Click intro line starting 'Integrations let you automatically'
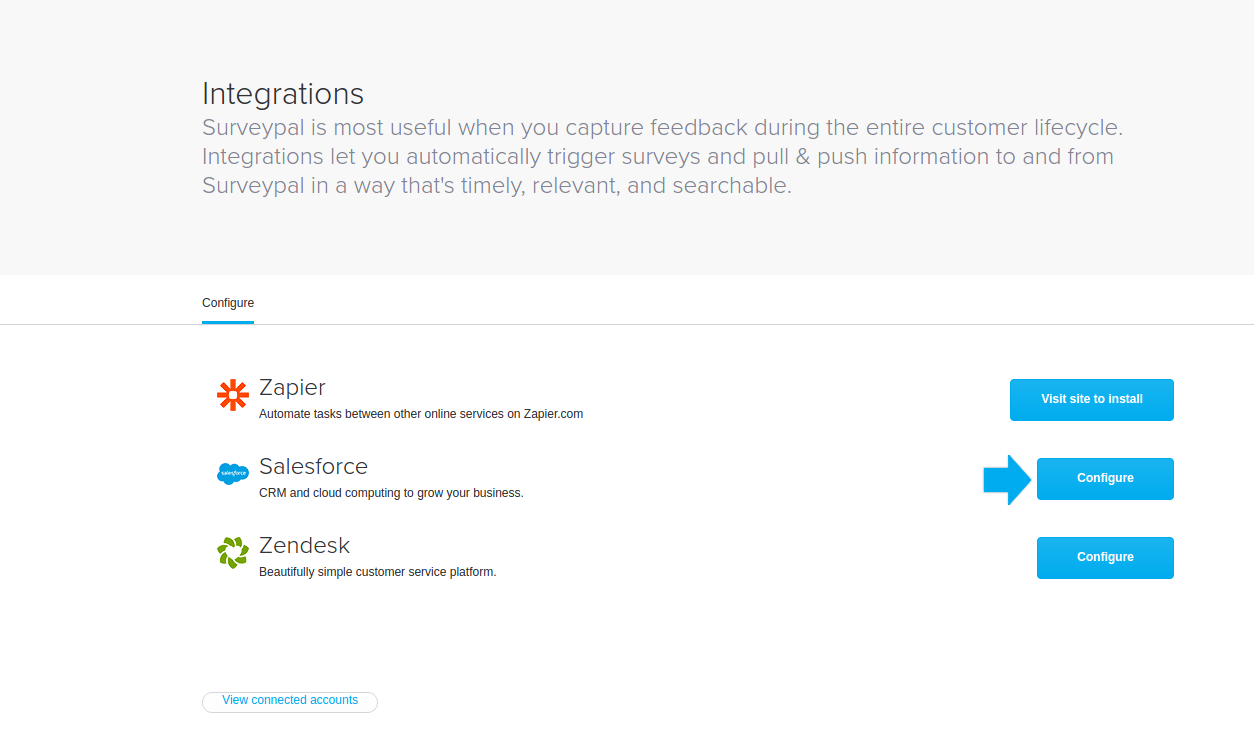Viewport: 1254px width, 741px height. coord(658,157)
